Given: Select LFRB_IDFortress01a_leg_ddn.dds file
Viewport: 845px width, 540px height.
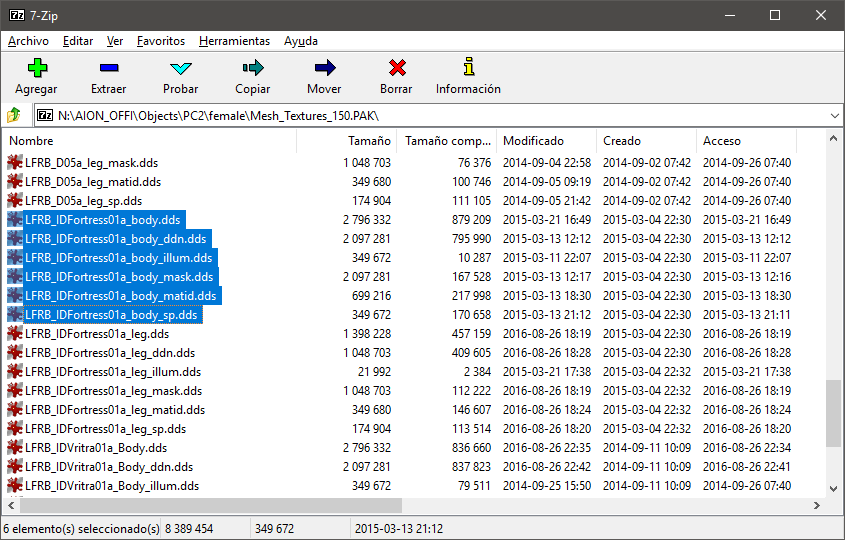Looking at the screenshot, I should click(x=110, y=353).
